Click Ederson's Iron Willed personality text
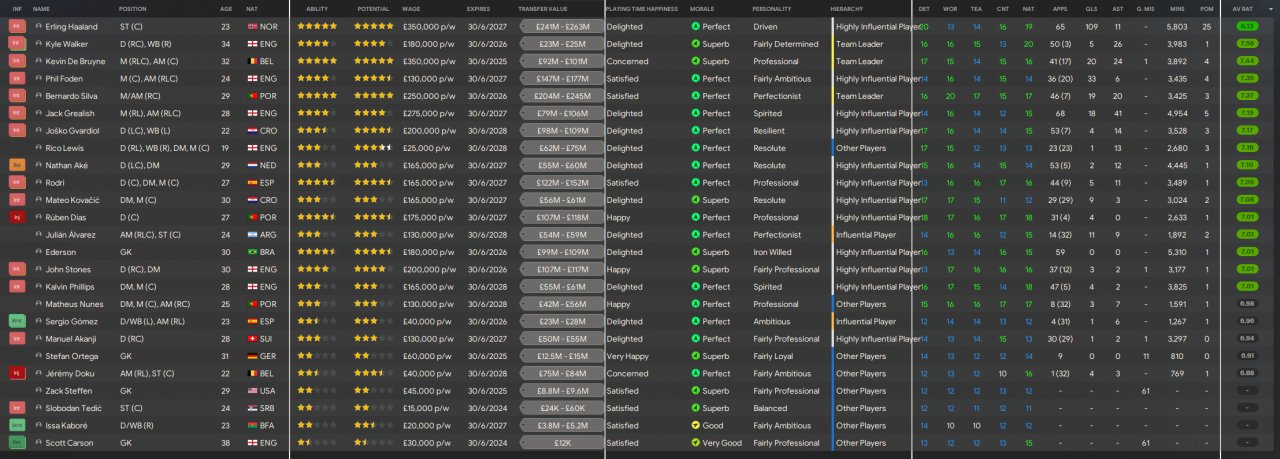1280x459 pixels. [772, 252]
